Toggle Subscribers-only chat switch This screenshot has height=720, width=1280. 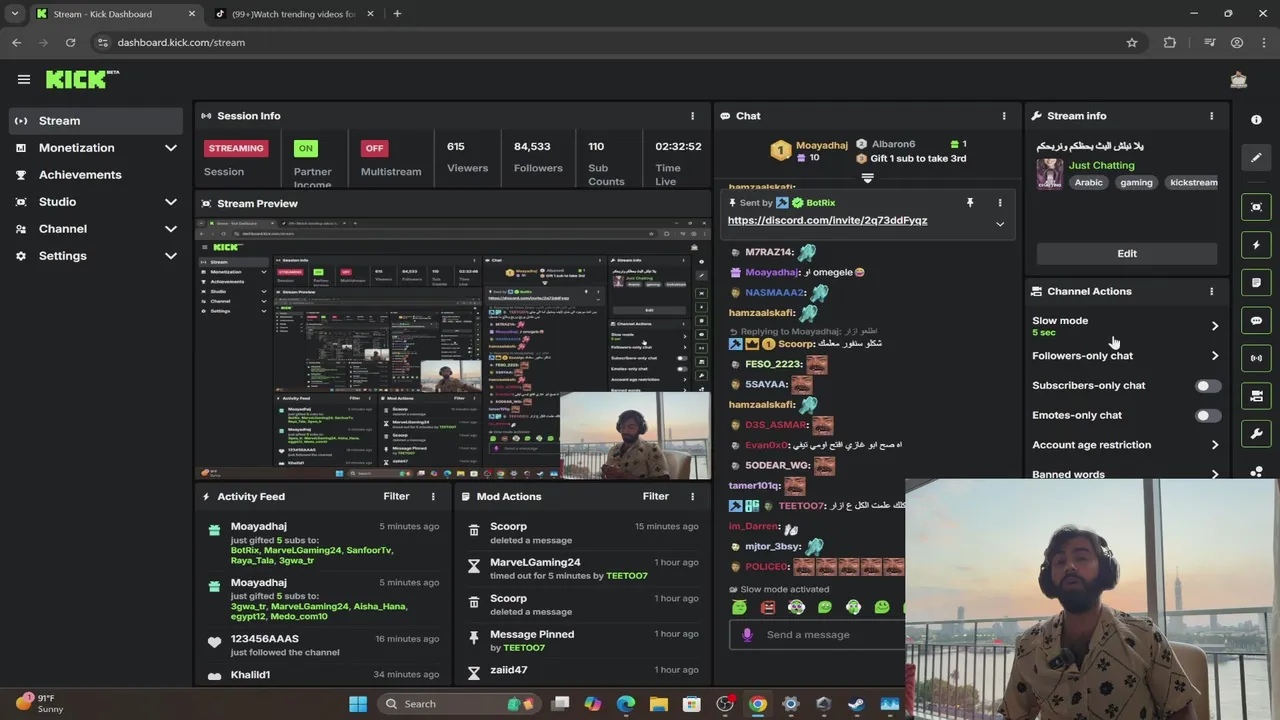point(1208,386)
